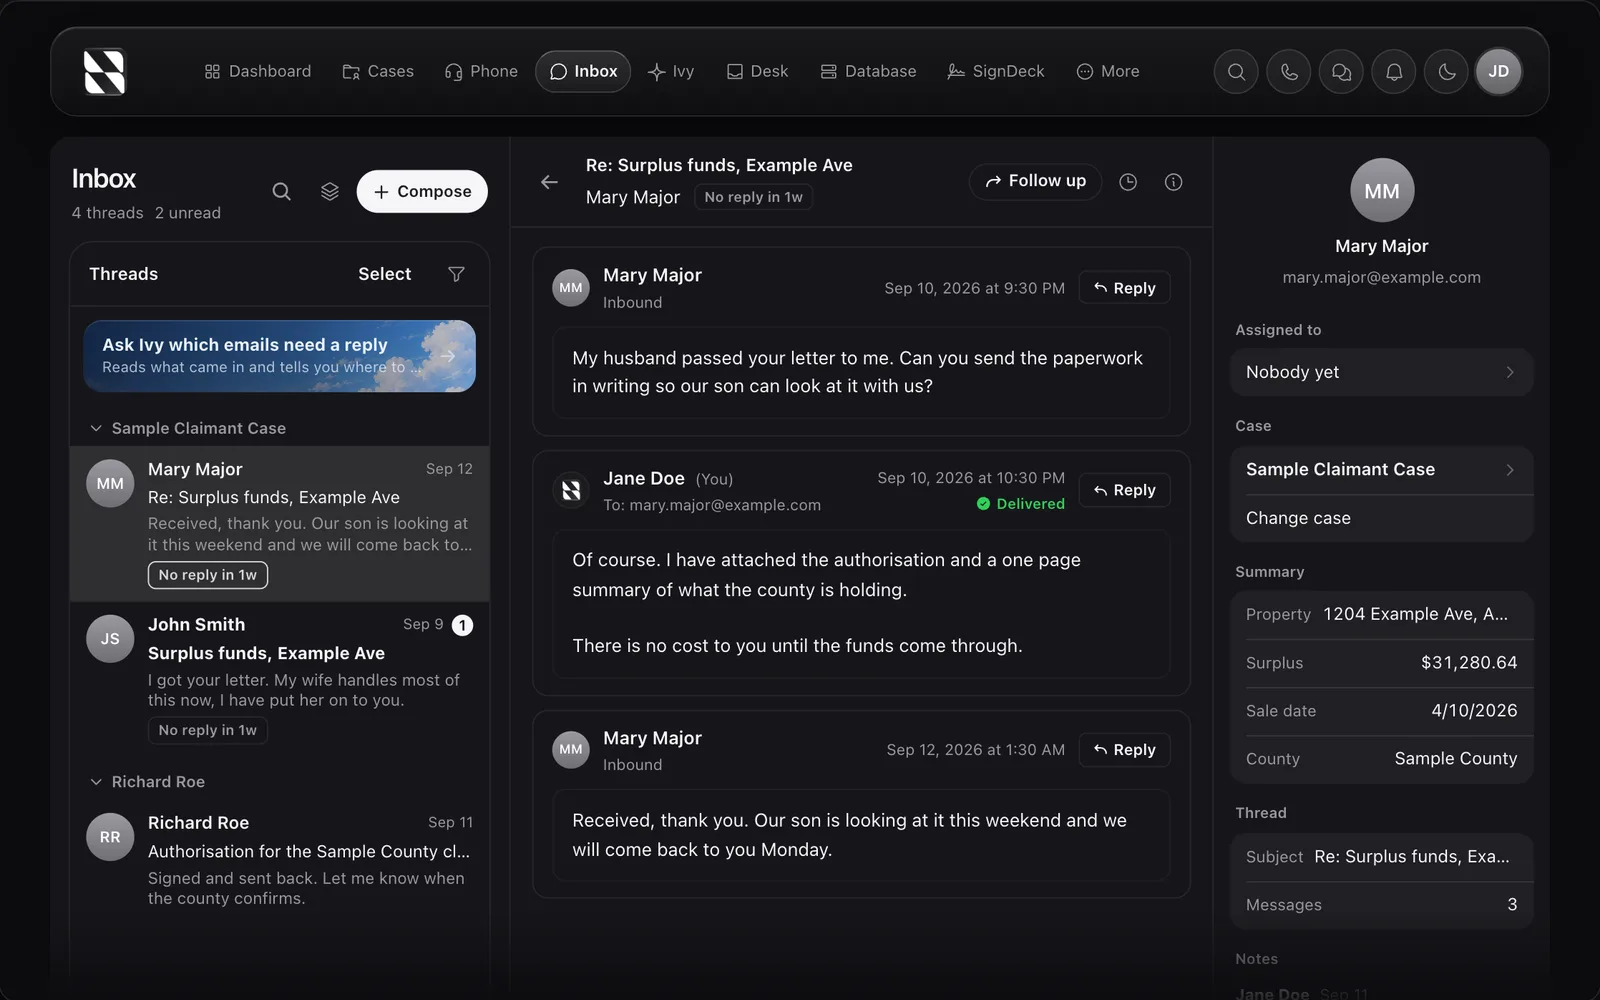Open the More menu

pyautogui.click(x=1108, y=72)
